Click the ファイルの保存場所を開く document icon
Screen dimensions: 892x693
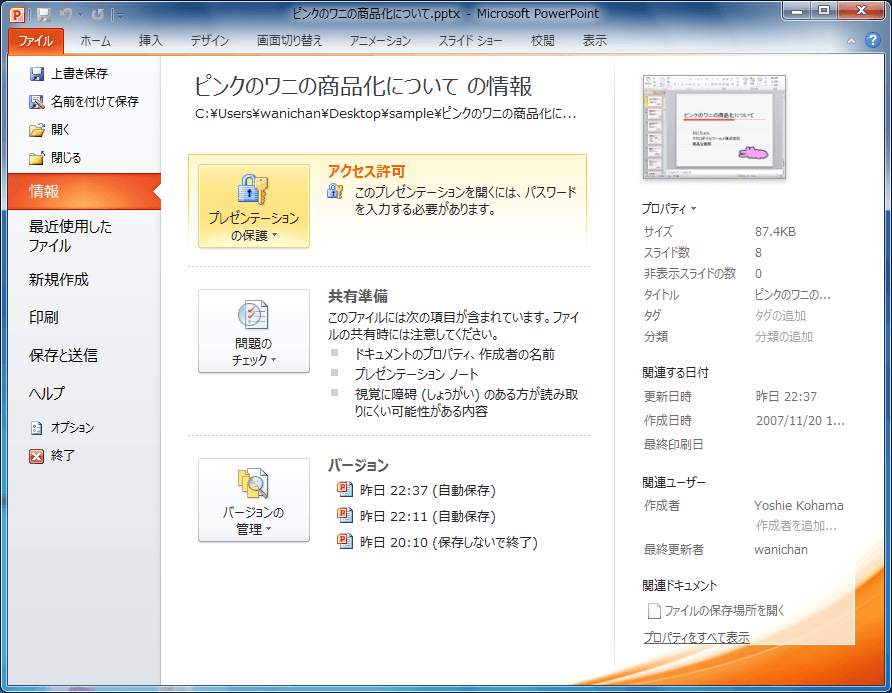click(x=654, y=611)
